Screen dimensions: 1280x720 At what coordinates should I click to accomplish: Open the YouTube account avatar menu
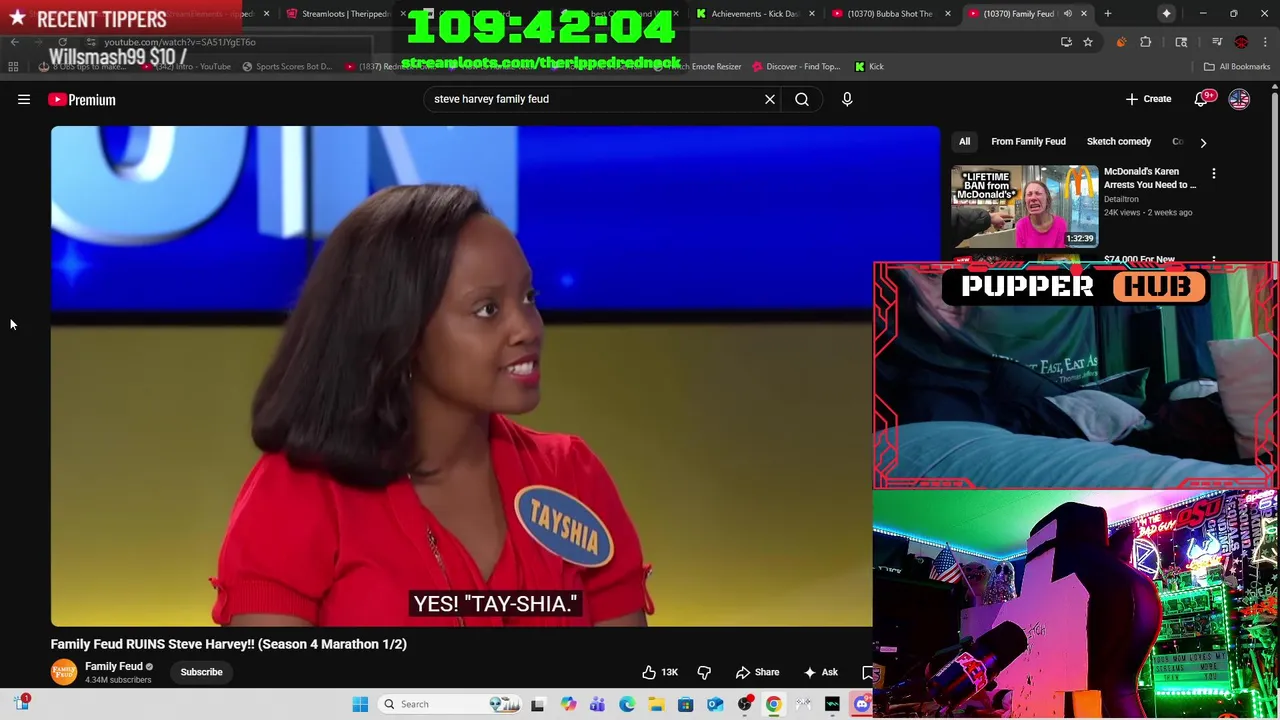[x=1239, y=99]
